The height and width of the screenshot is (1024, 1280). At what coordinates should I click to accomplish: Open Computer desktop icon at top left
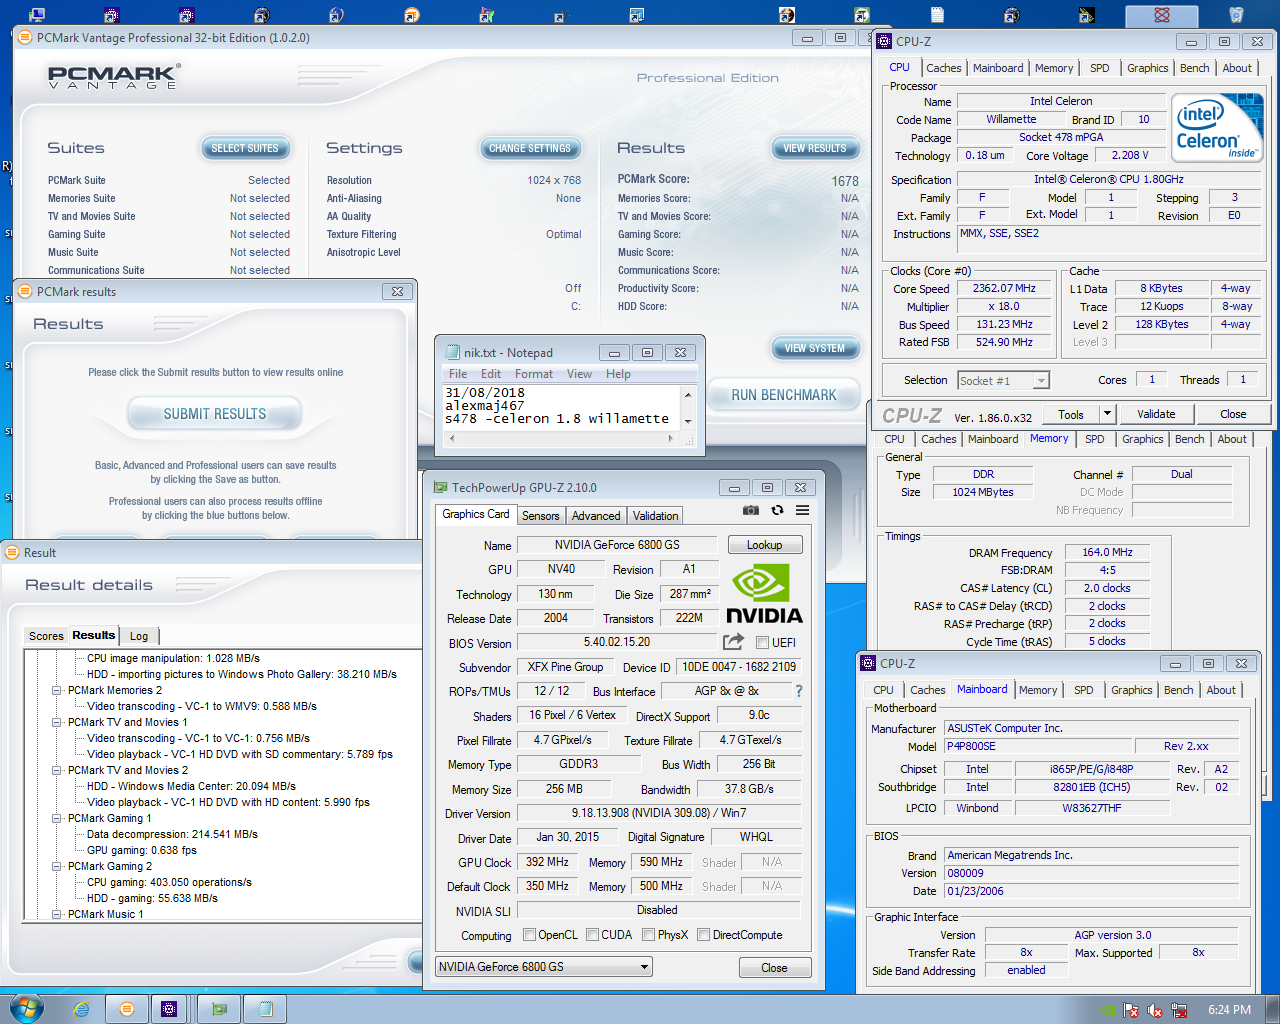(x=36, y=14)
